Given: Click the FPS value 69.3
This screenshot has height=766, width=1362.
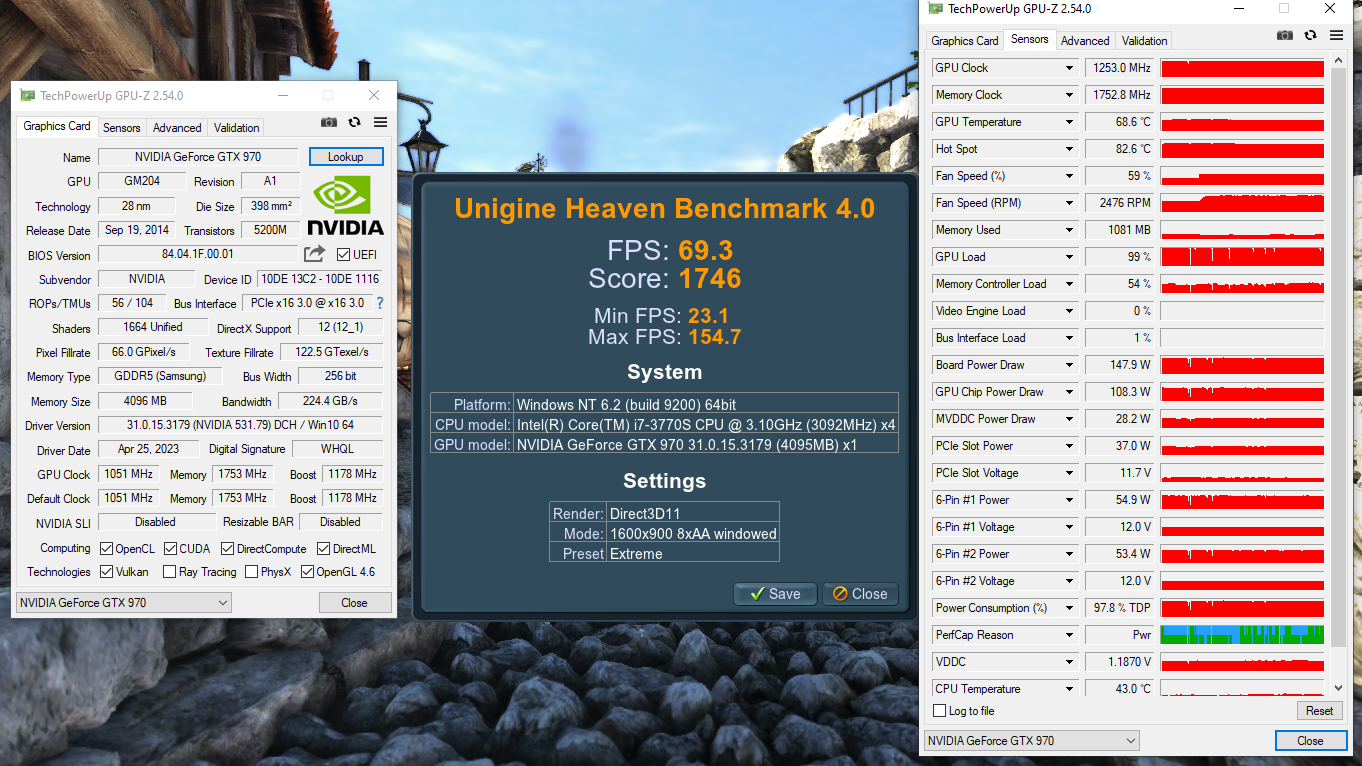Looking at the screenshot, I should [705, 250].
